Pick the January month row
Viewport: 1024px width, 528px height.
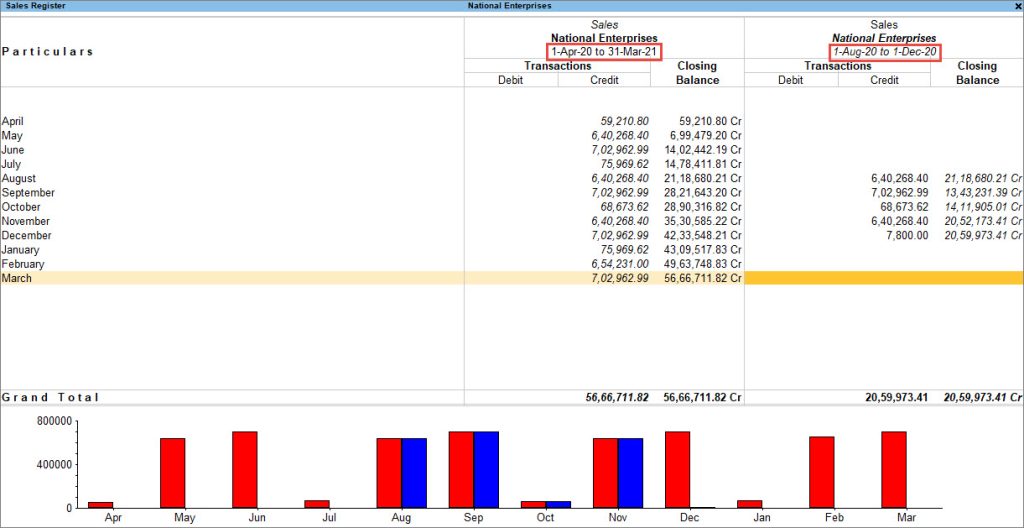click(x=21, y=250)
